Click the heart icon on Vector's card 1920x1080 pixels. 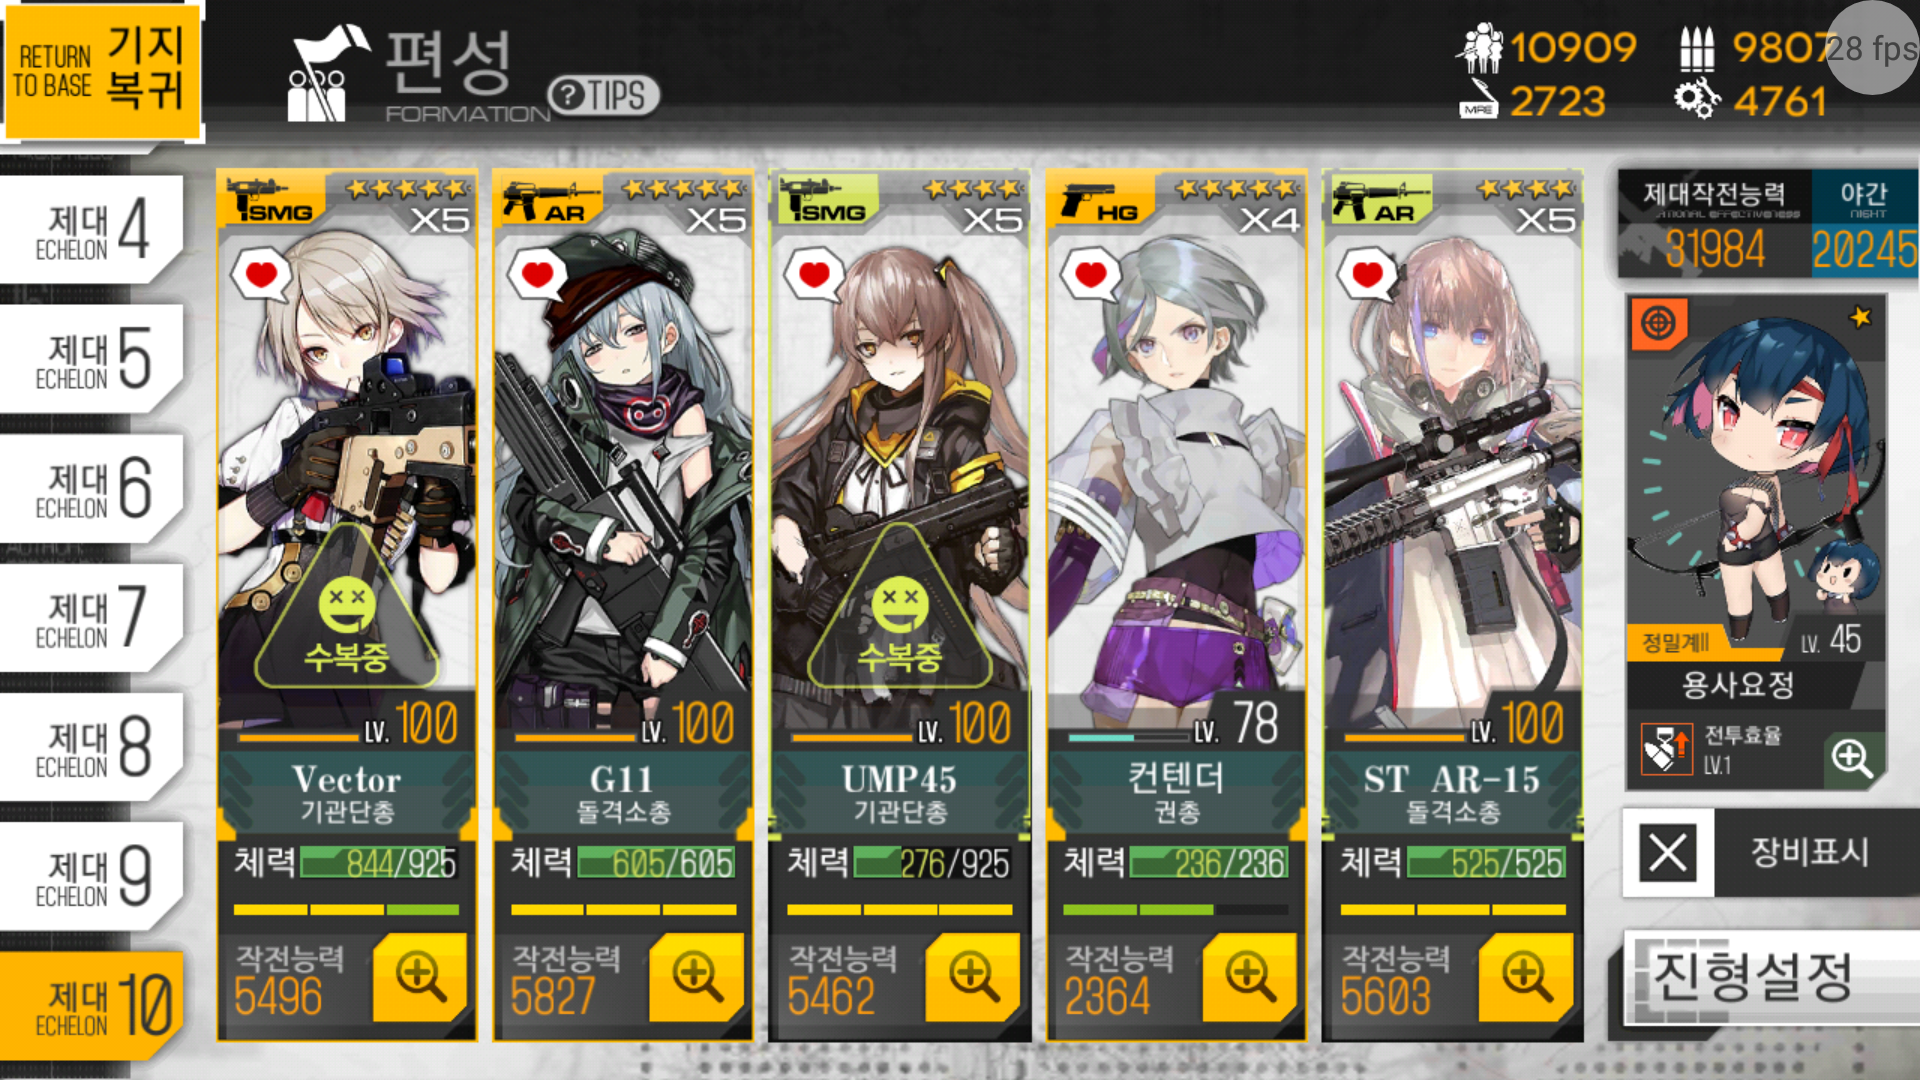[x=261, y=274]
